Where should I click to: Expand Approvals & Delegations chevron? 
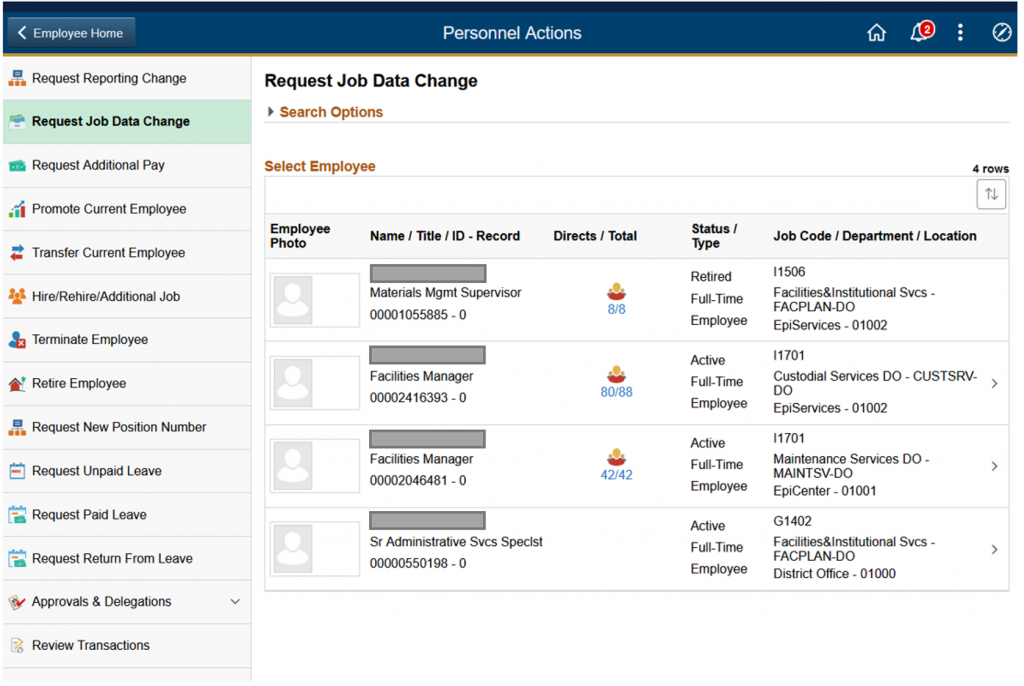[235, 602]
